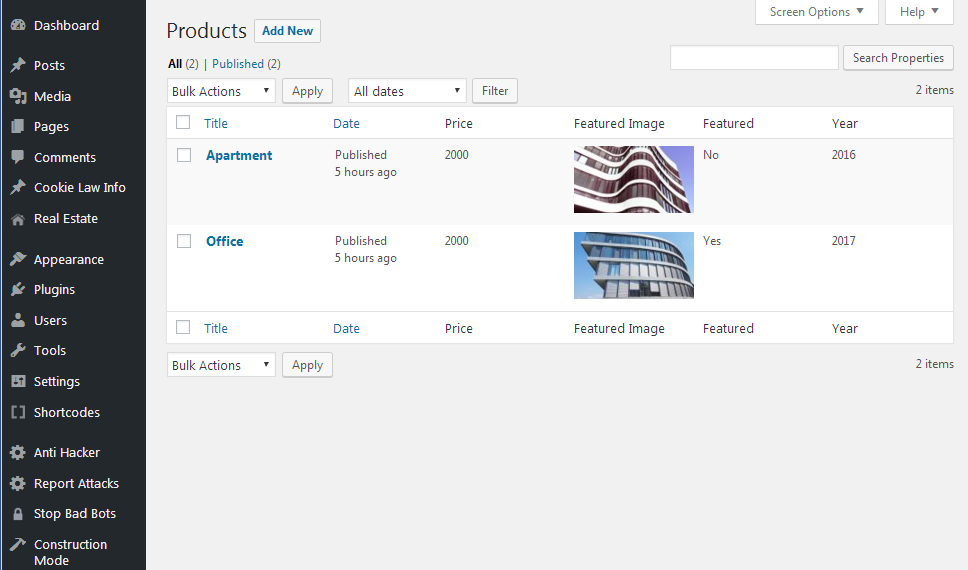Sort by Title in table header
The image size is (968, 570).
tap(216, 124)
